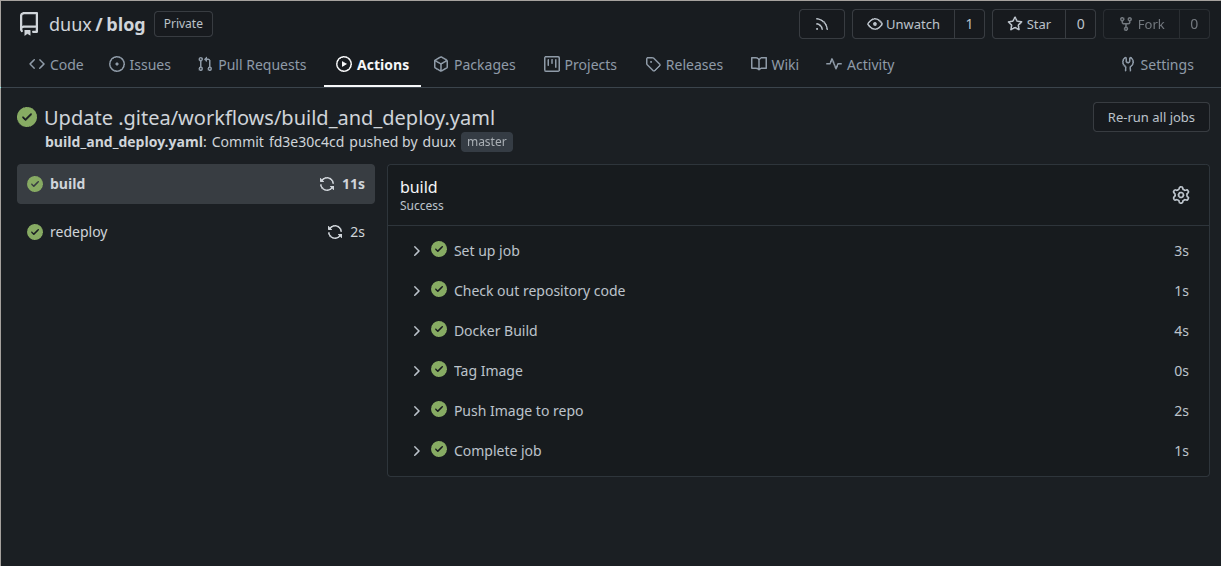Image resolution: width=1221 pixels, height=566 pixels.
Task: Select the Actions tab
Action: pyautogui.click(x=373, y=65)
